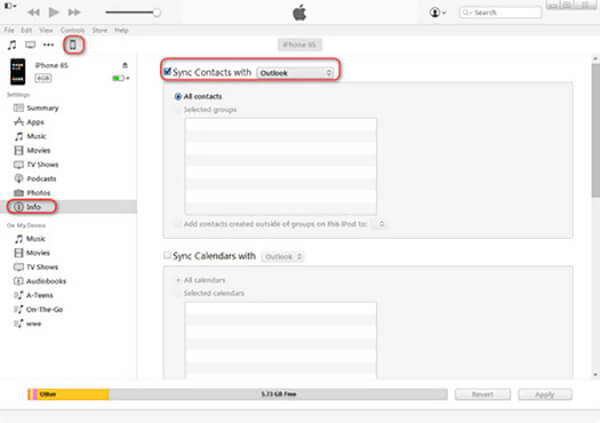Select Selected calendars radio button
Viewport: 600px width, 423px height.
coord(178,294)
